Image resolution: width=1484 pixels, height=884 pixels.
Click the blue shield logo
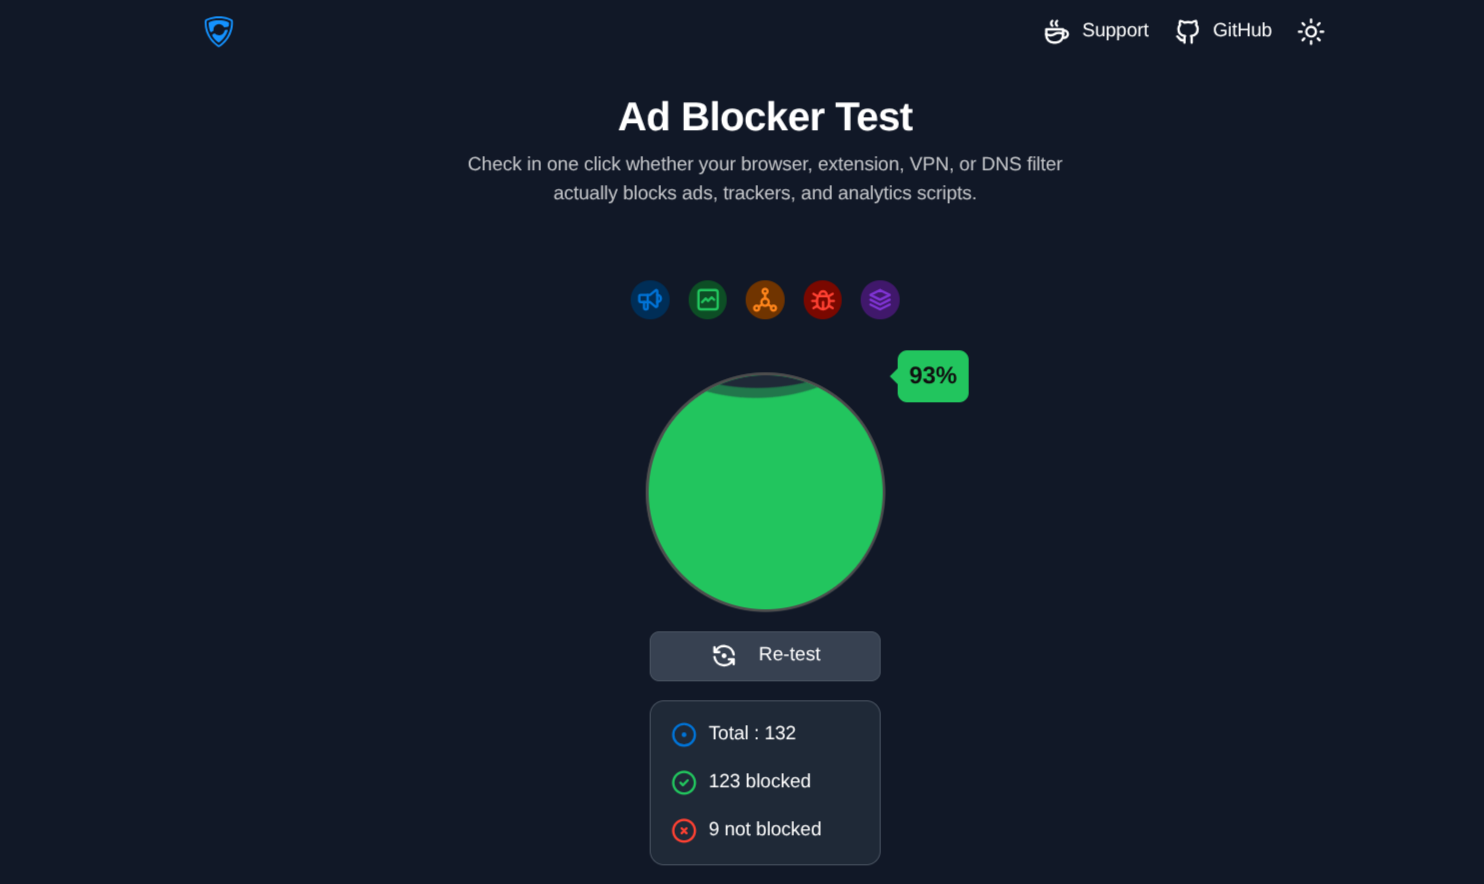coord(219,31)
